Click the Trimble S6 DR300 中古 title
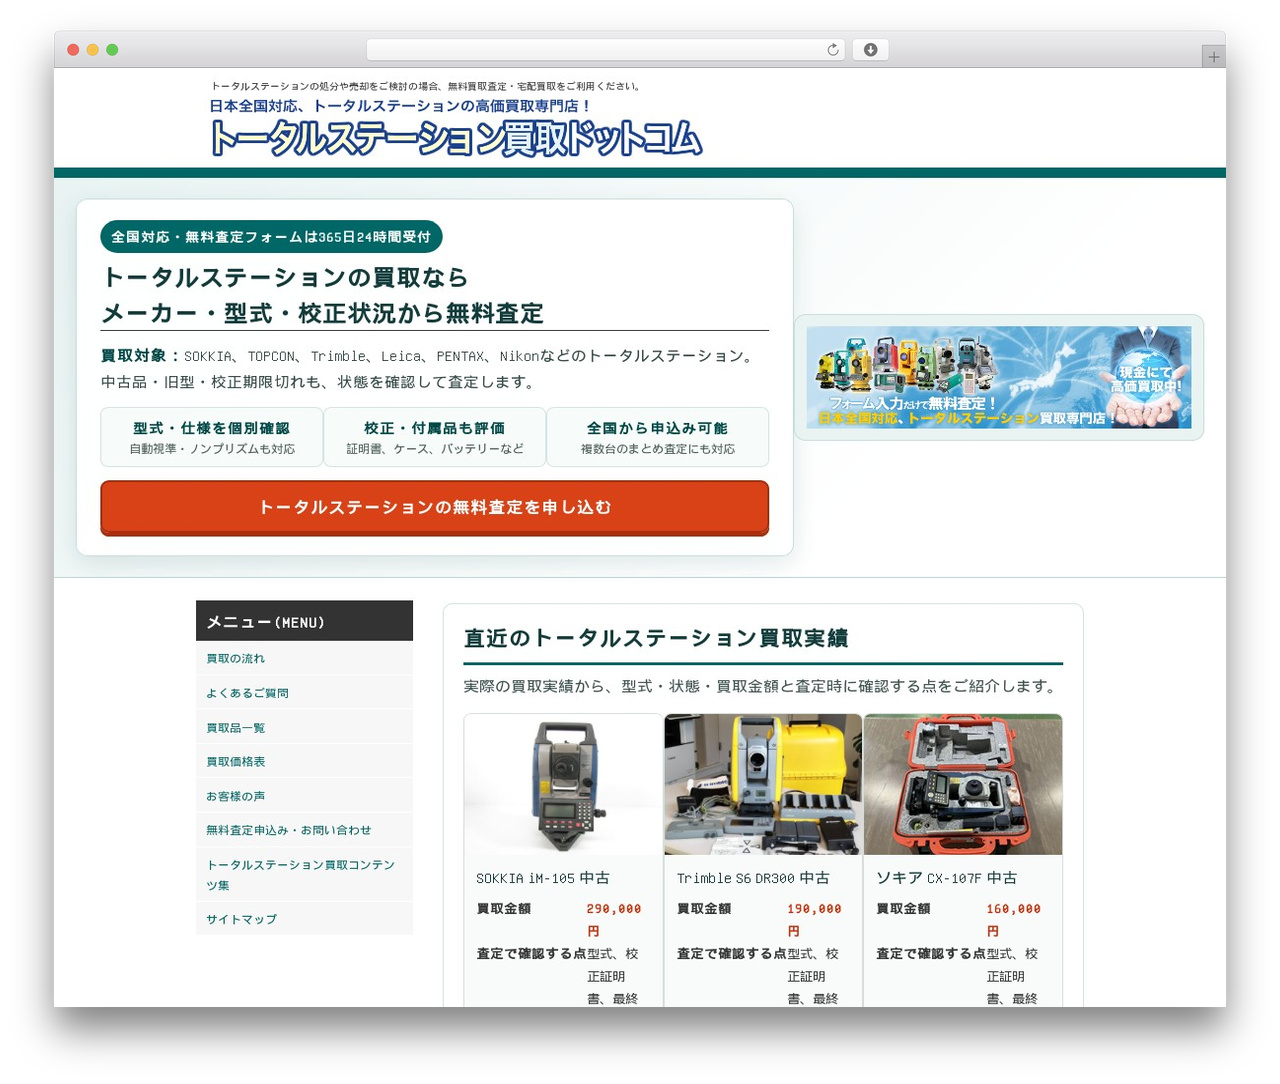Screen dimensions: 1280x1084 coord(753,878)
